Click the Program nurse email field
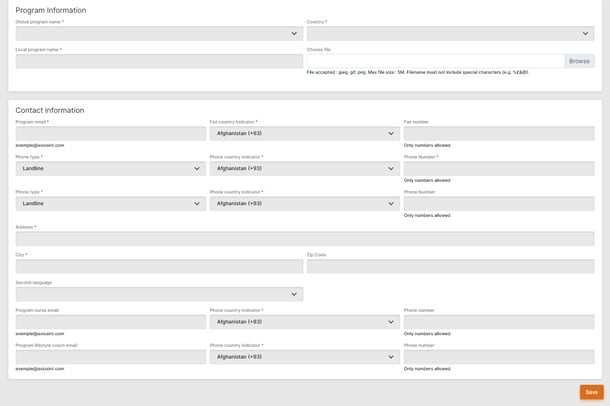610x406 pixels. [x=110, y=322]
